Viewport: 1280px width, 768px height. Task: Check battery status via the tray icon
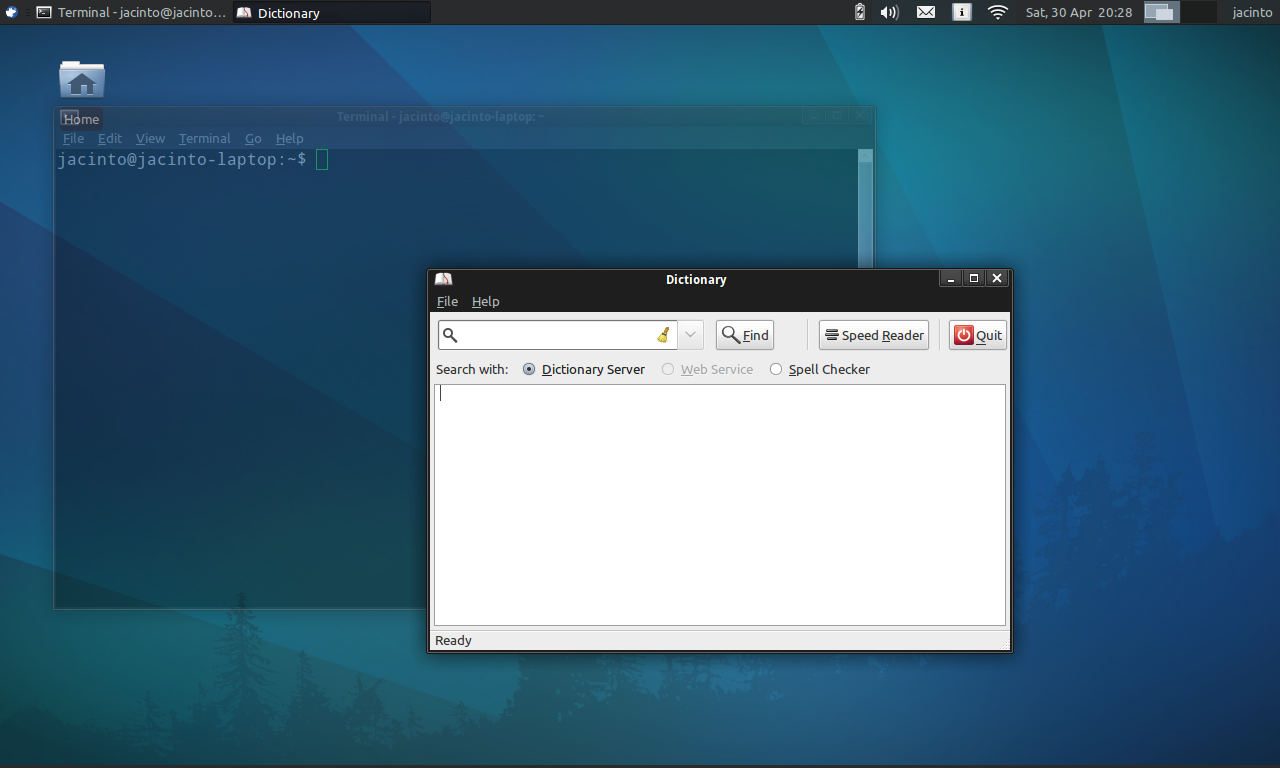point(859,12)
